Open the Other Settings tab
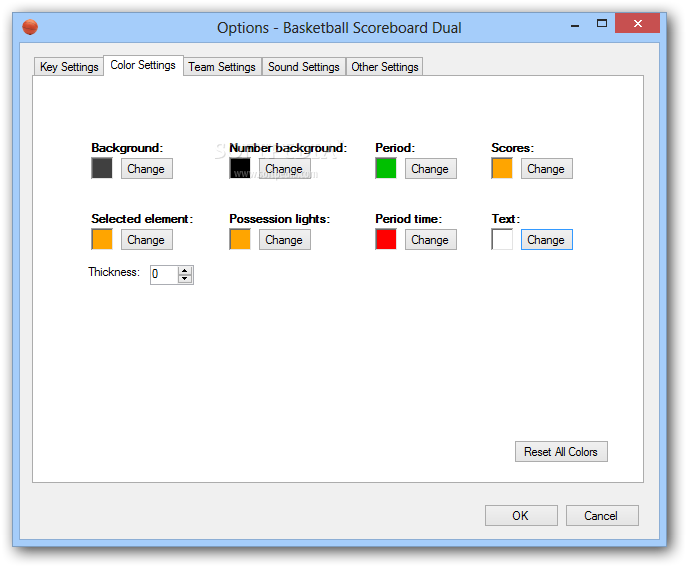This screenshot has width=687, height=567. [385, 67]
